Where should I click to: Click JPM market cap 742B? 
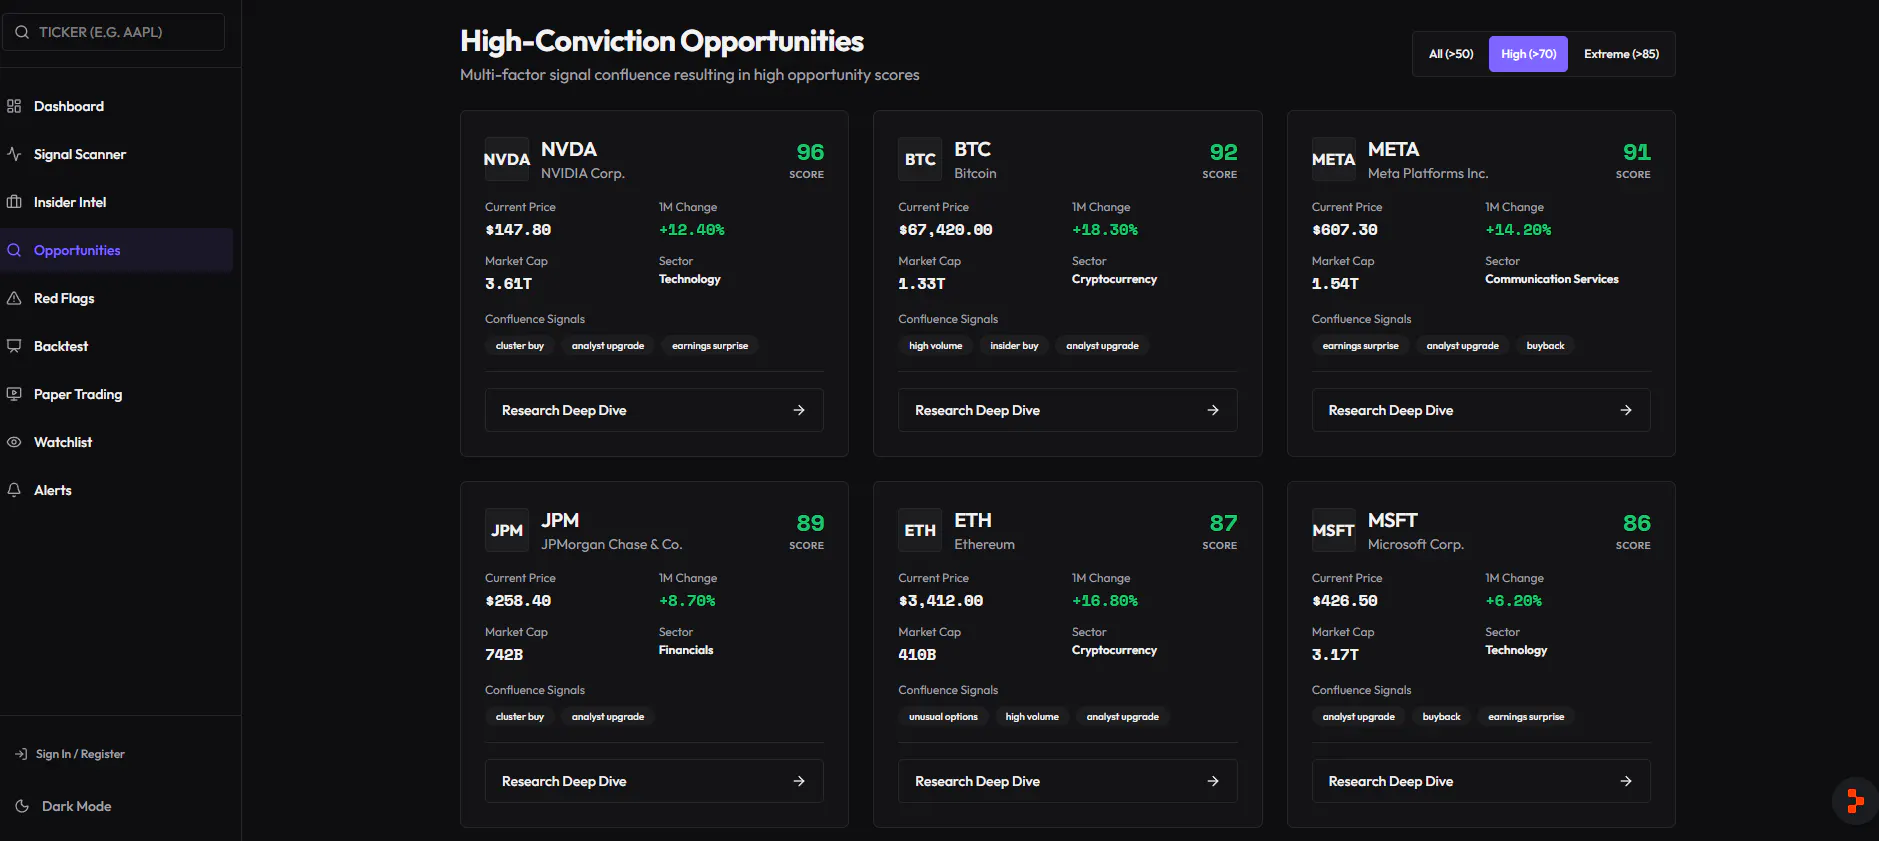[504, 655]
